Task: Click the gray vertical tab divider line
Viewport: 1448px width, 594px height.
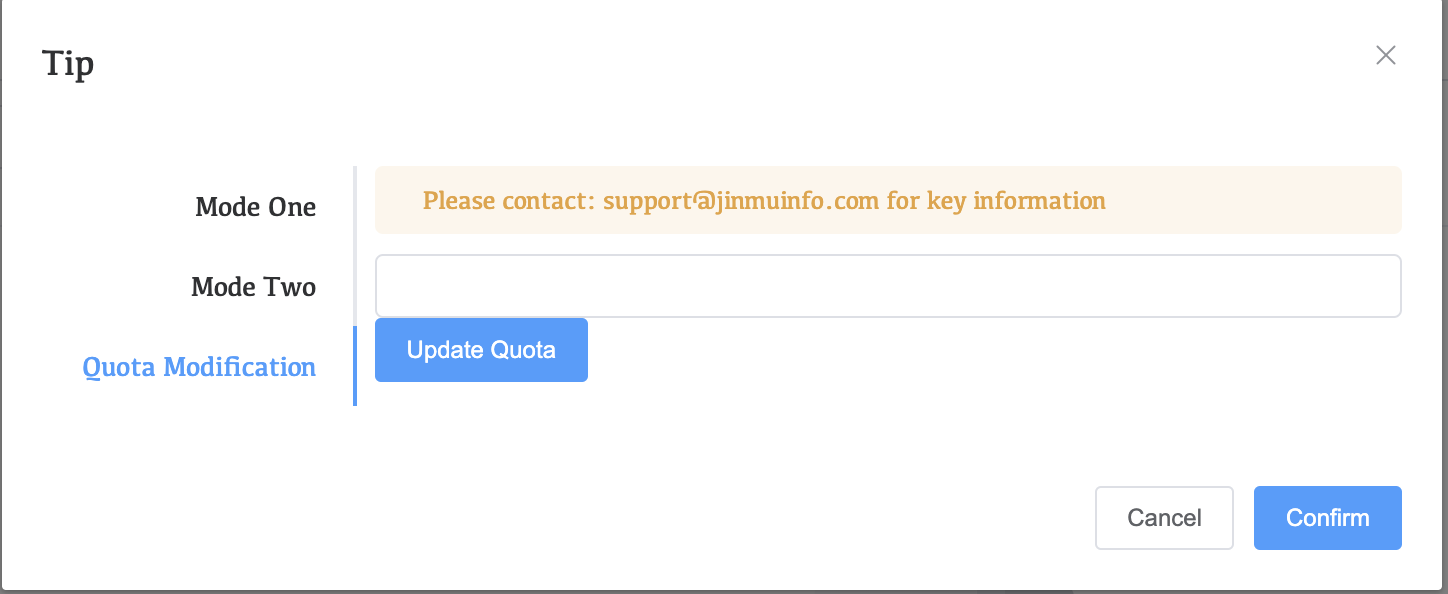Action: (355, 240)
